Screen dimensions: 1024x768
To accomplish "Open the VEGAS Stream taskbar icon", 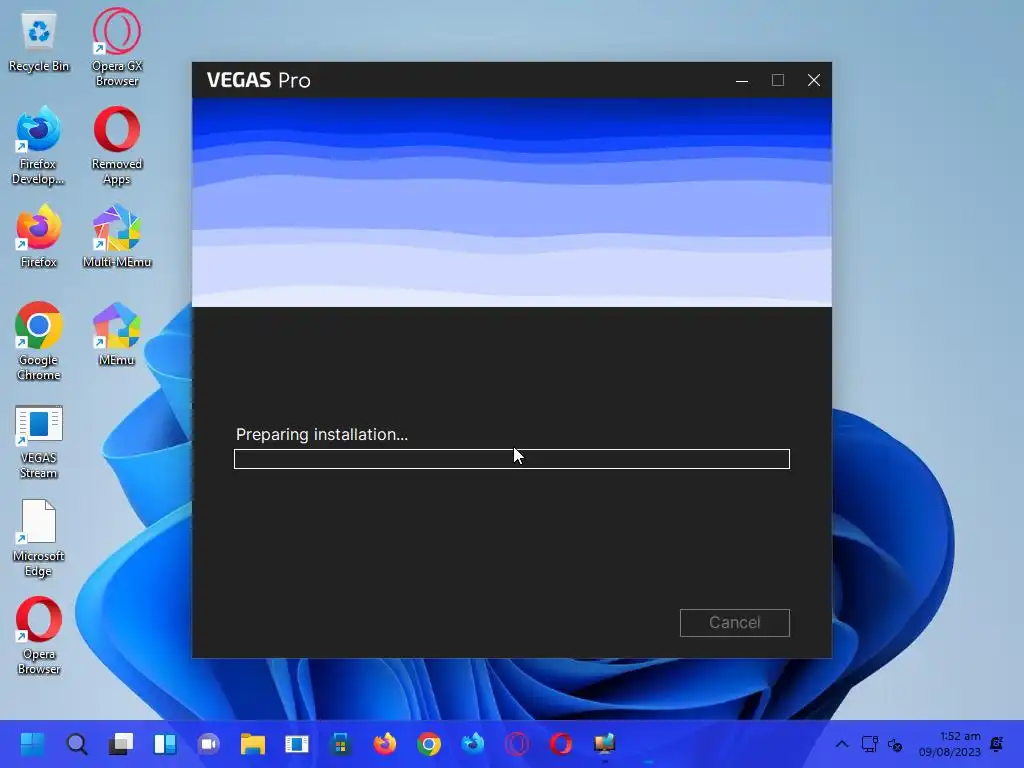I will [296, 744].
